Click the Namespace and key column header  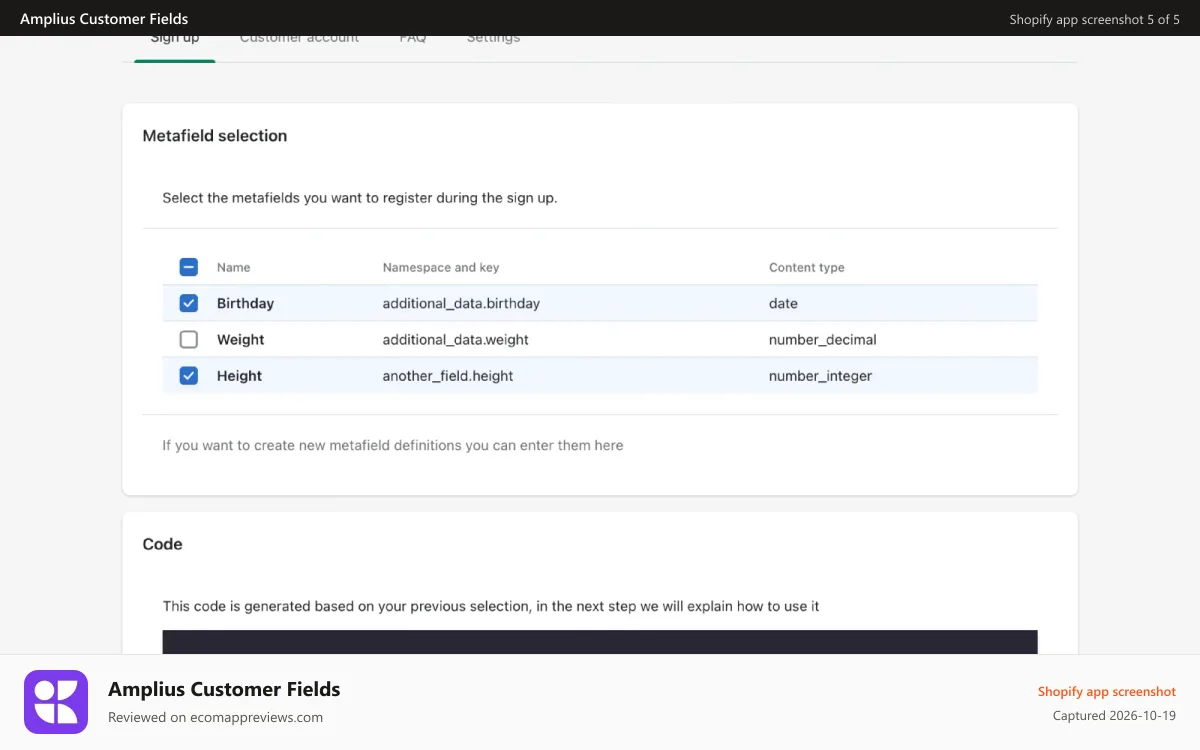click(x=440, y=267)
